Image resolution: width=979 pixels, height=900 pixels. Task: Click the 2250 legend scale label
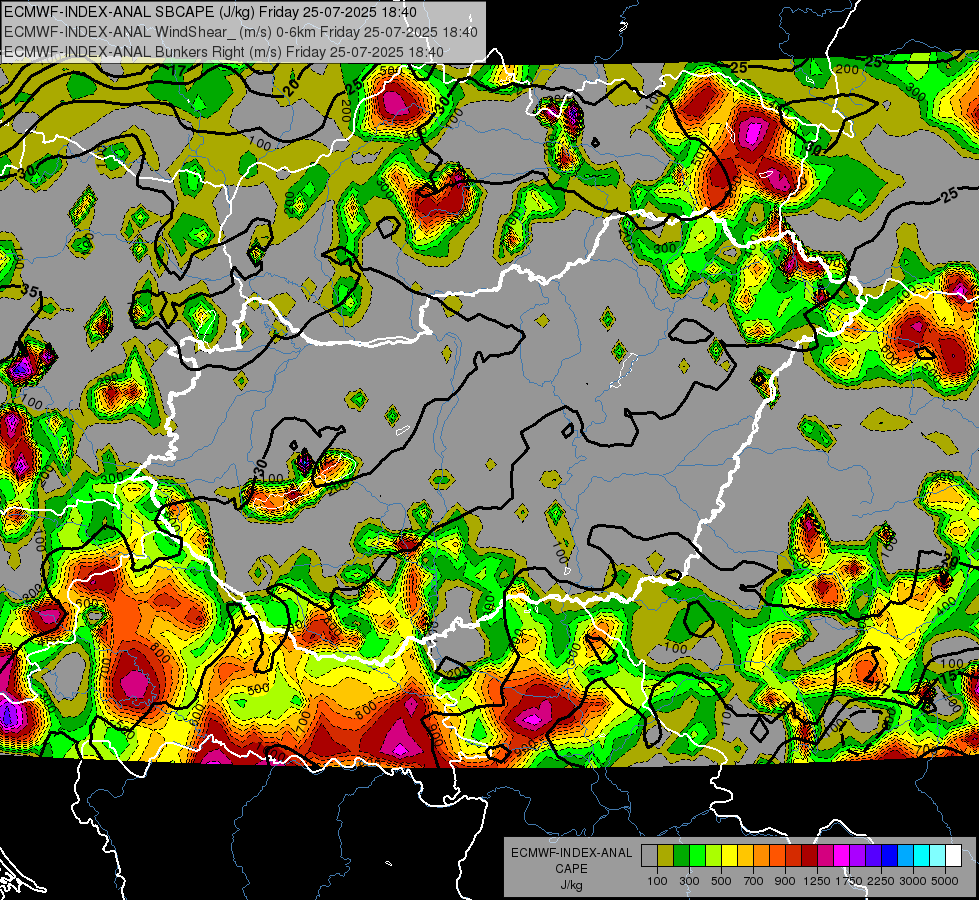[x=882, y=881]
